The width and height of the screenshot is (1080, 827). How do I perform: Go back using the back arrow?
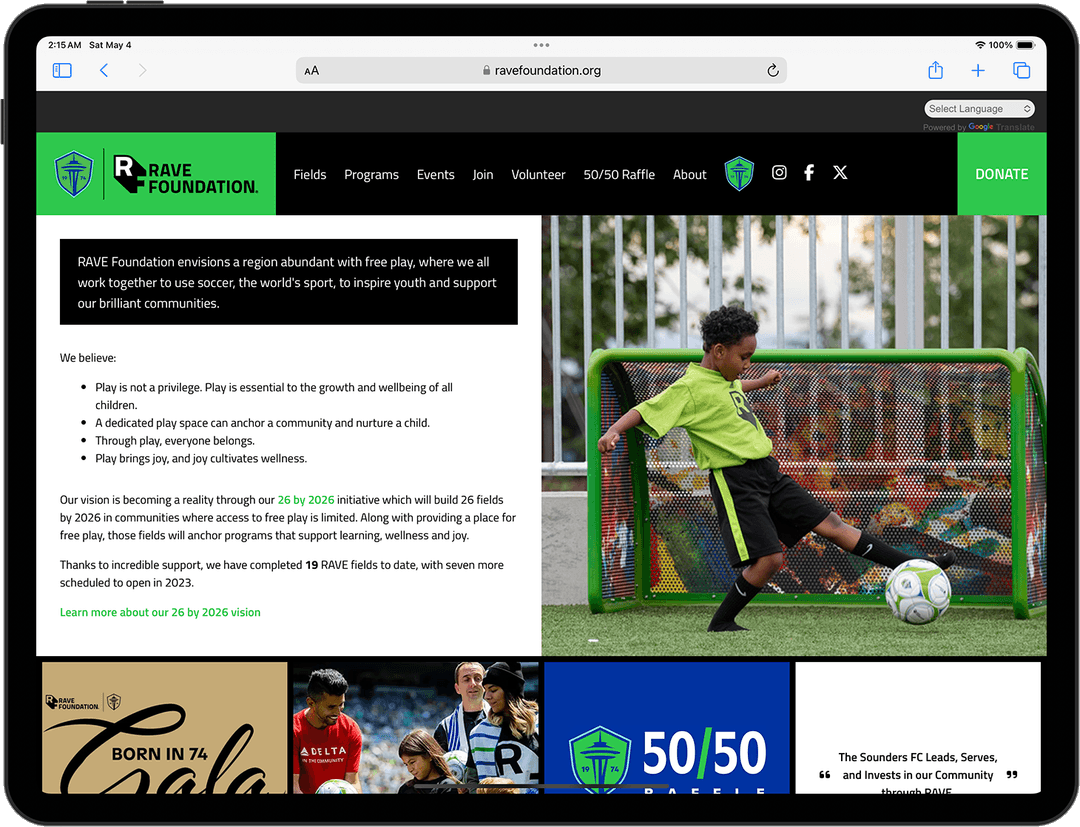(x=104, y=70)
